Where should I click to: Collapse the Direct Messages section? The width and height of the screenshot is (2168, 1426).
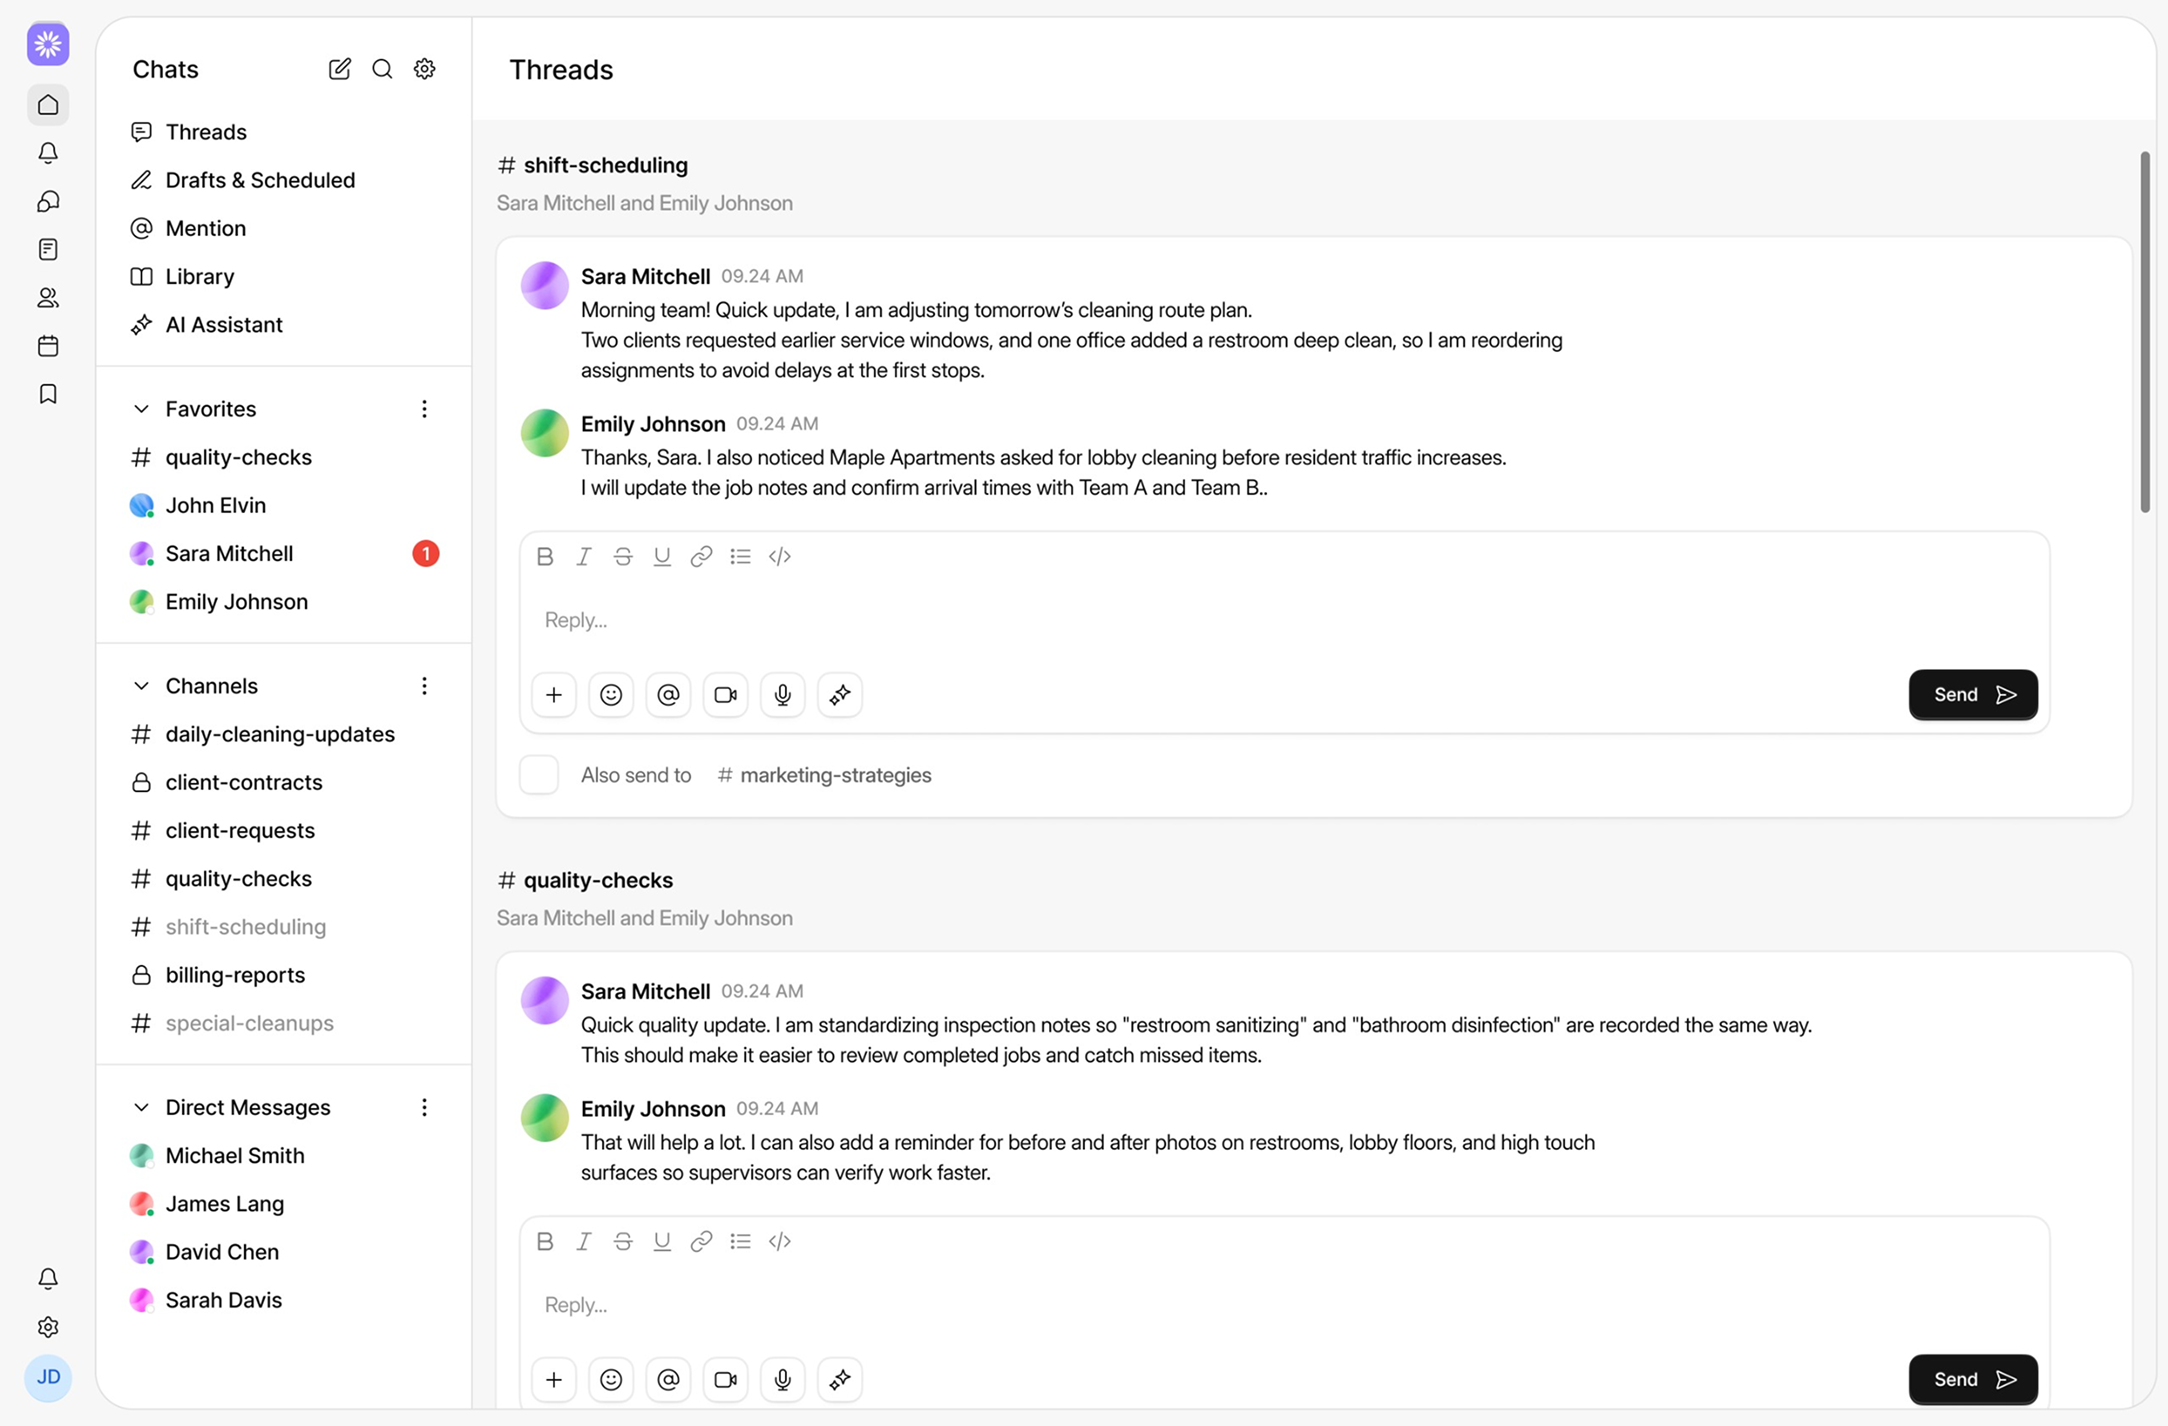pyautogui.click(x=141, y=1107)
